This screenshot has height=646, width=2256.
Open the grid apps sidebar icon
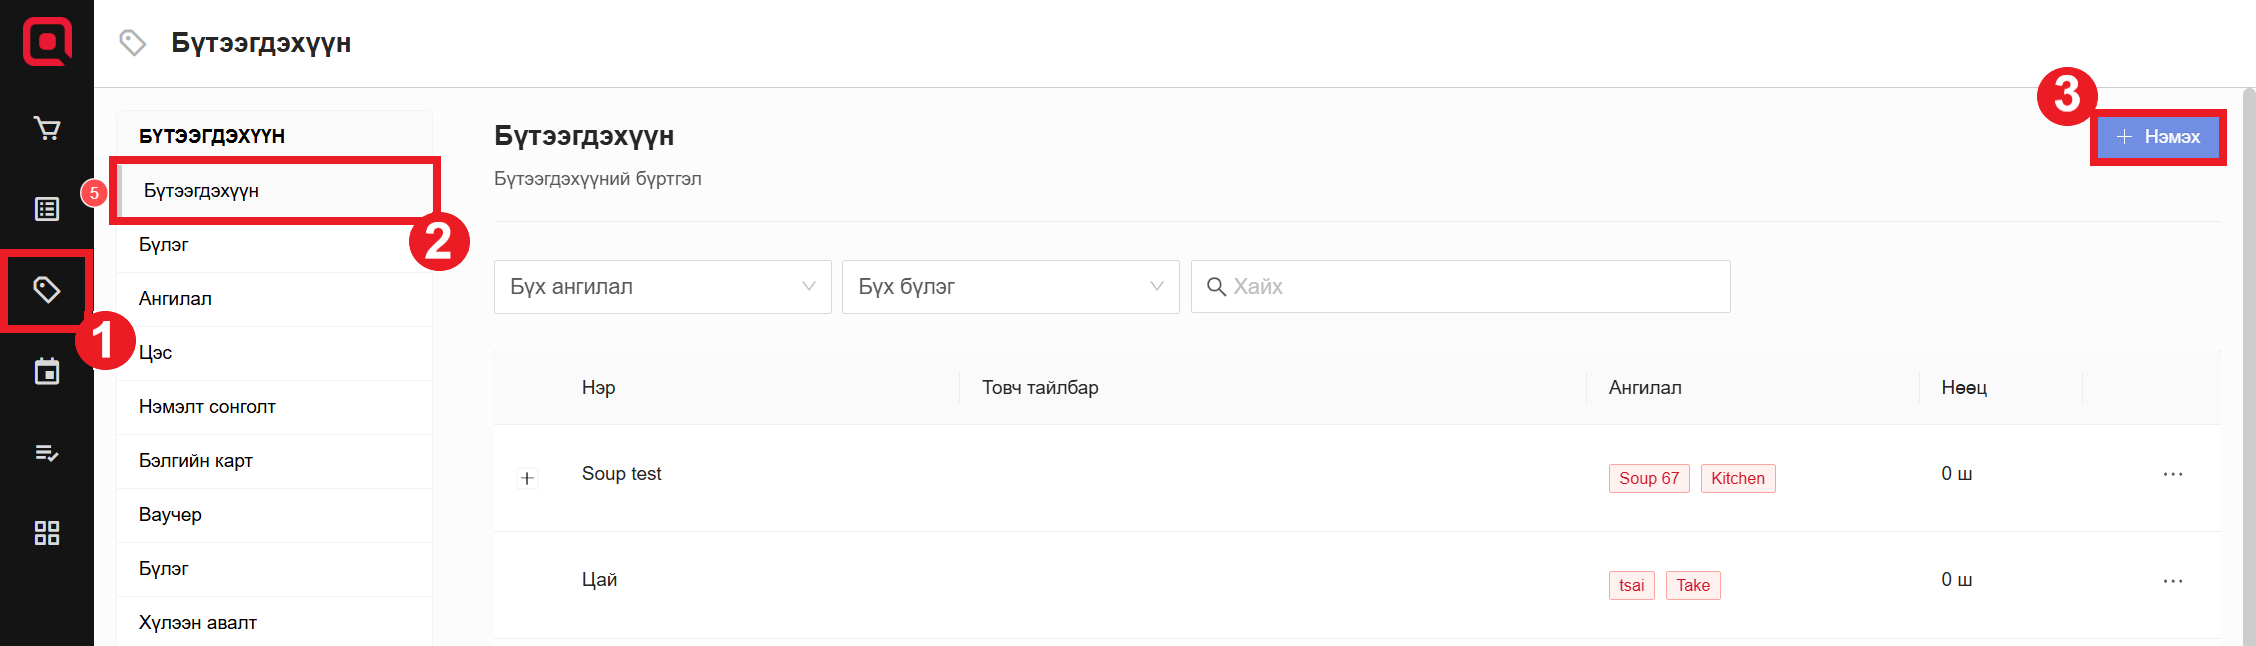coord(47,533)
